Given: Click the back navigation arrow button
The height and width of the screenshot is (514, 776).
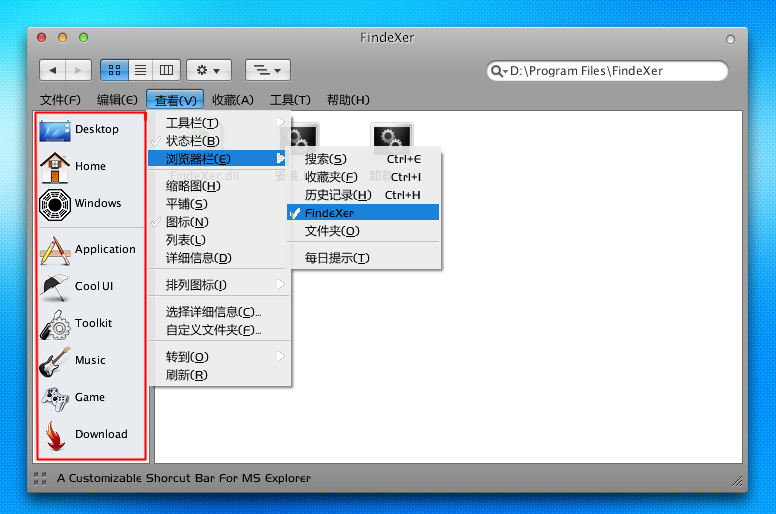Looking at the screenshot, I should 52,70.
